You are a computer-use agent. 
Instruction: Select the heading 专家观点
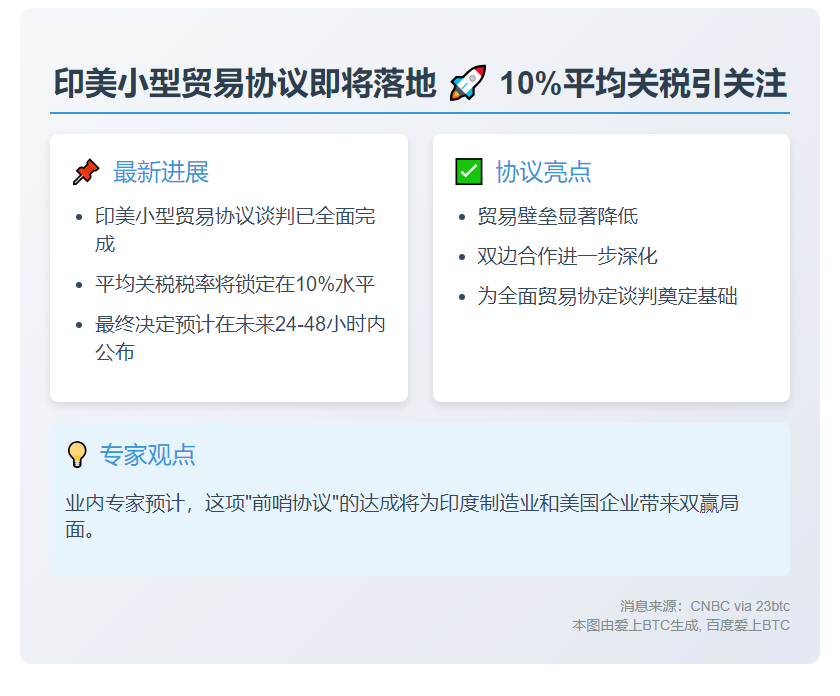[x=147, y=455]
